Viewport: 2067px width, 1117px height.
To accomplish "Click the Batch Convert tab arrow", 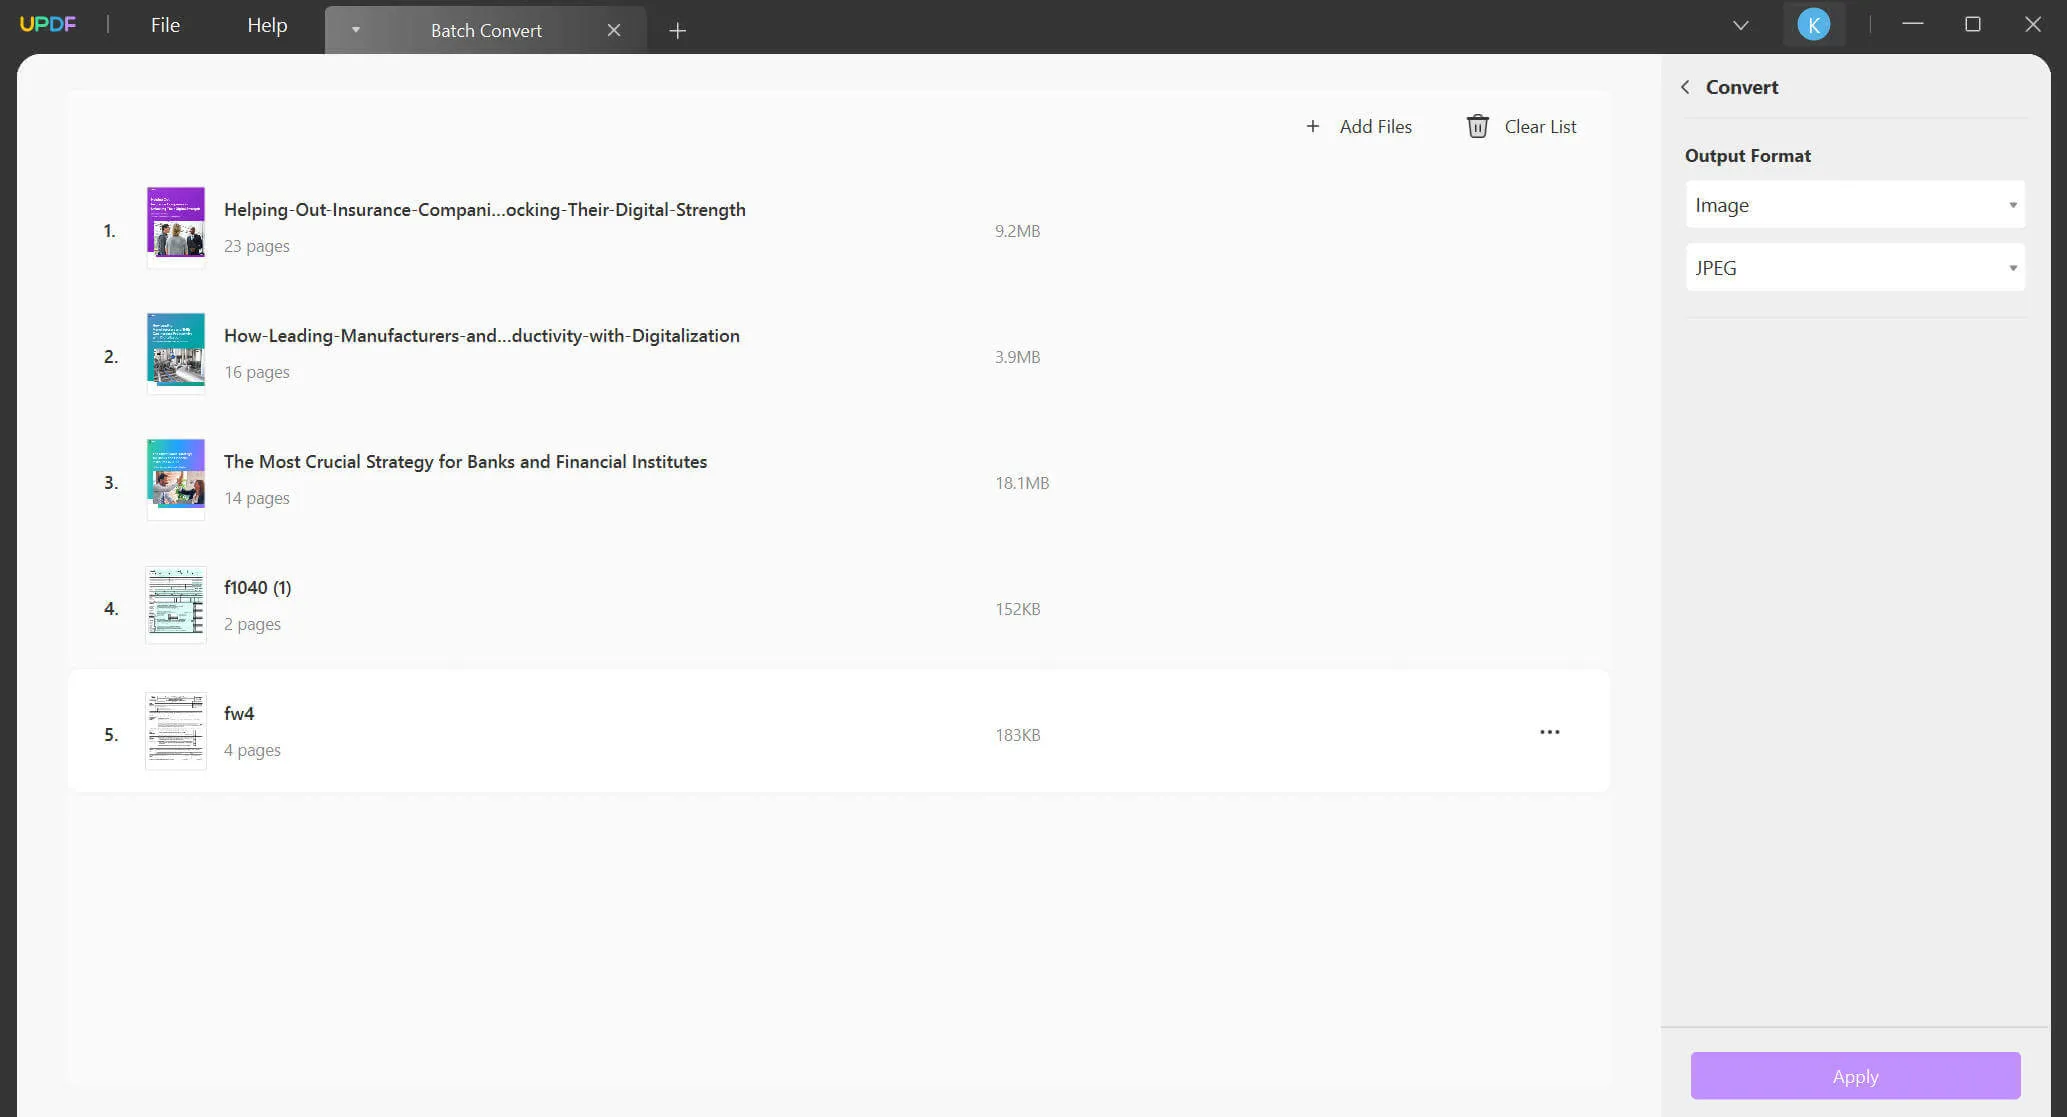I will click(x=355, y=30).
